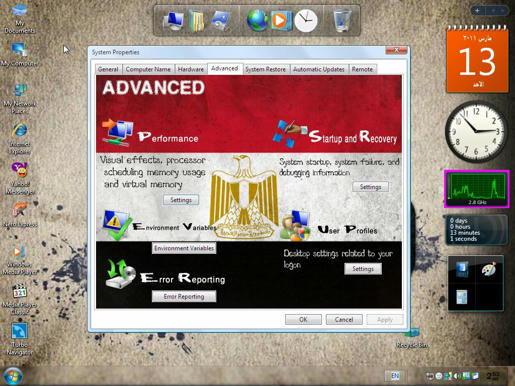515x386 pixels.
Task: Open User Profiles Settings button
Action: [x=363, y=269]
